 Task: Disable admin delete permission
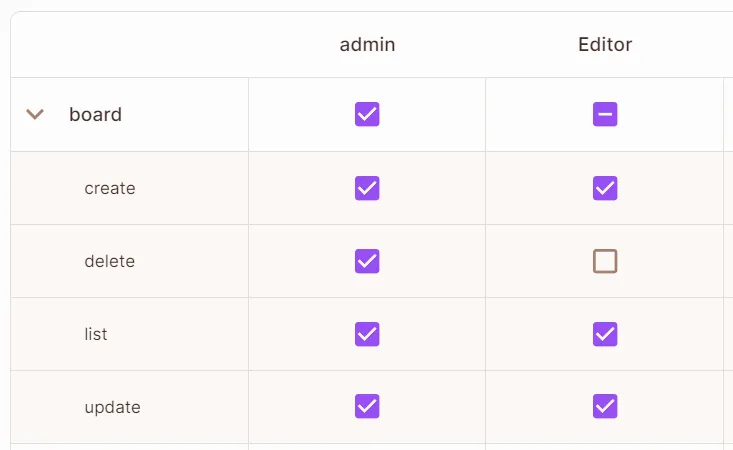[x=367, y=261]
